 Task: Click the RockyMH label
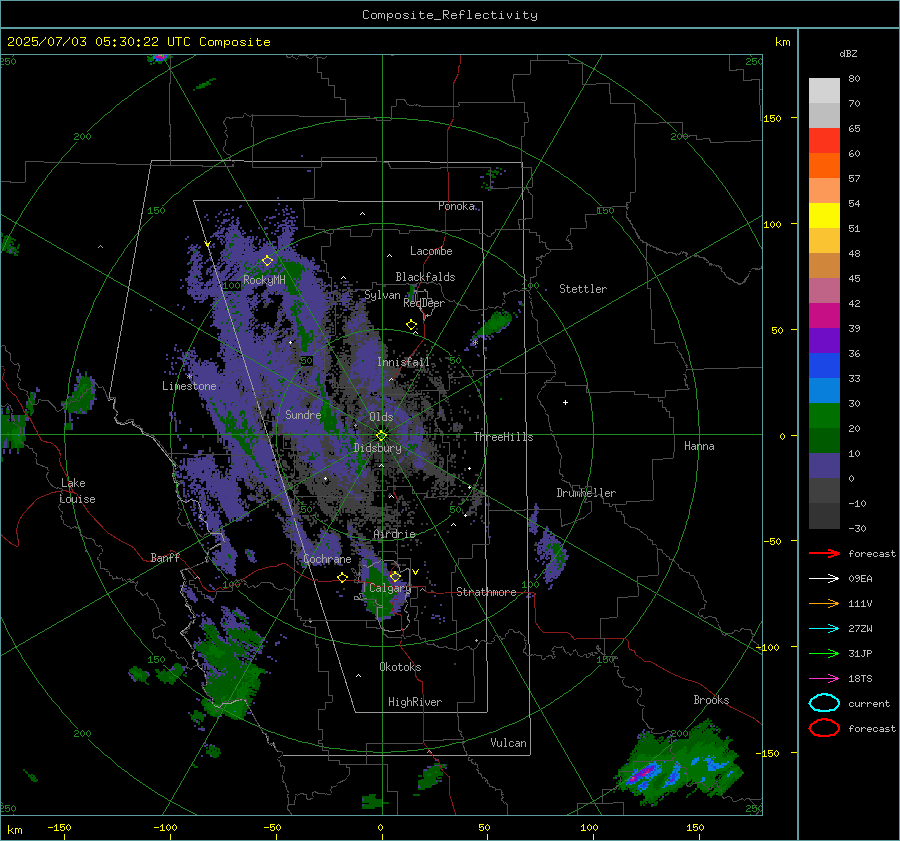[x=264, y=280]
